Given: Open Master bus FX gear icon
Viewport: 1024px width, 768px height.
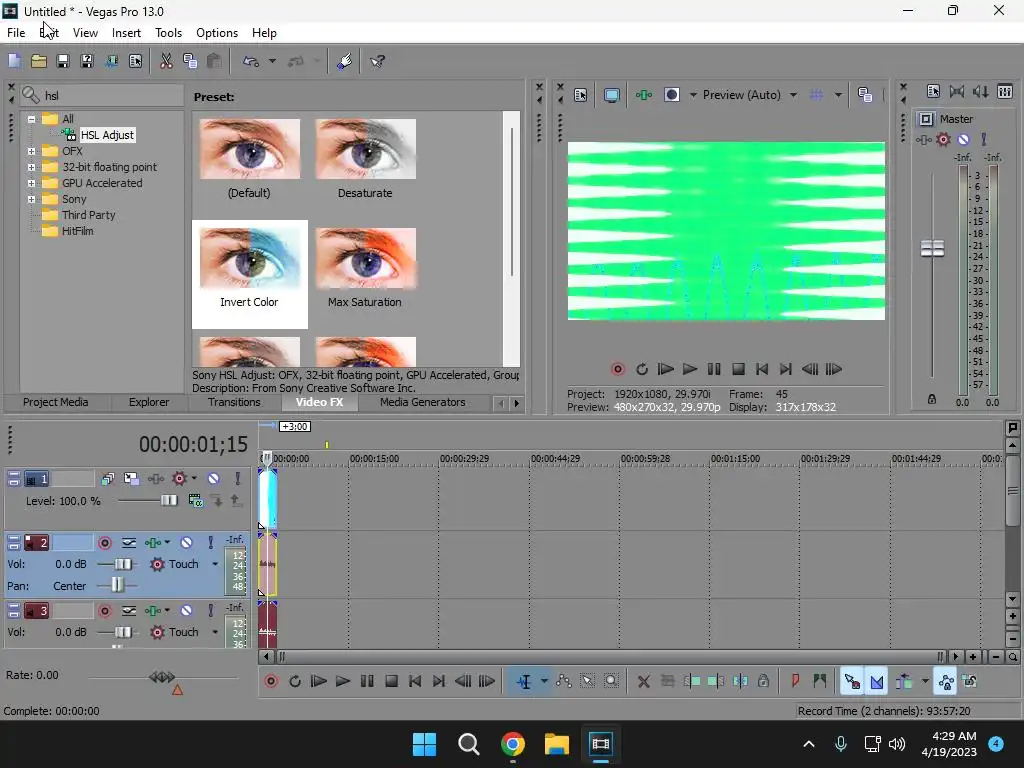Looking at the screenshot, I should pos(943,139).
